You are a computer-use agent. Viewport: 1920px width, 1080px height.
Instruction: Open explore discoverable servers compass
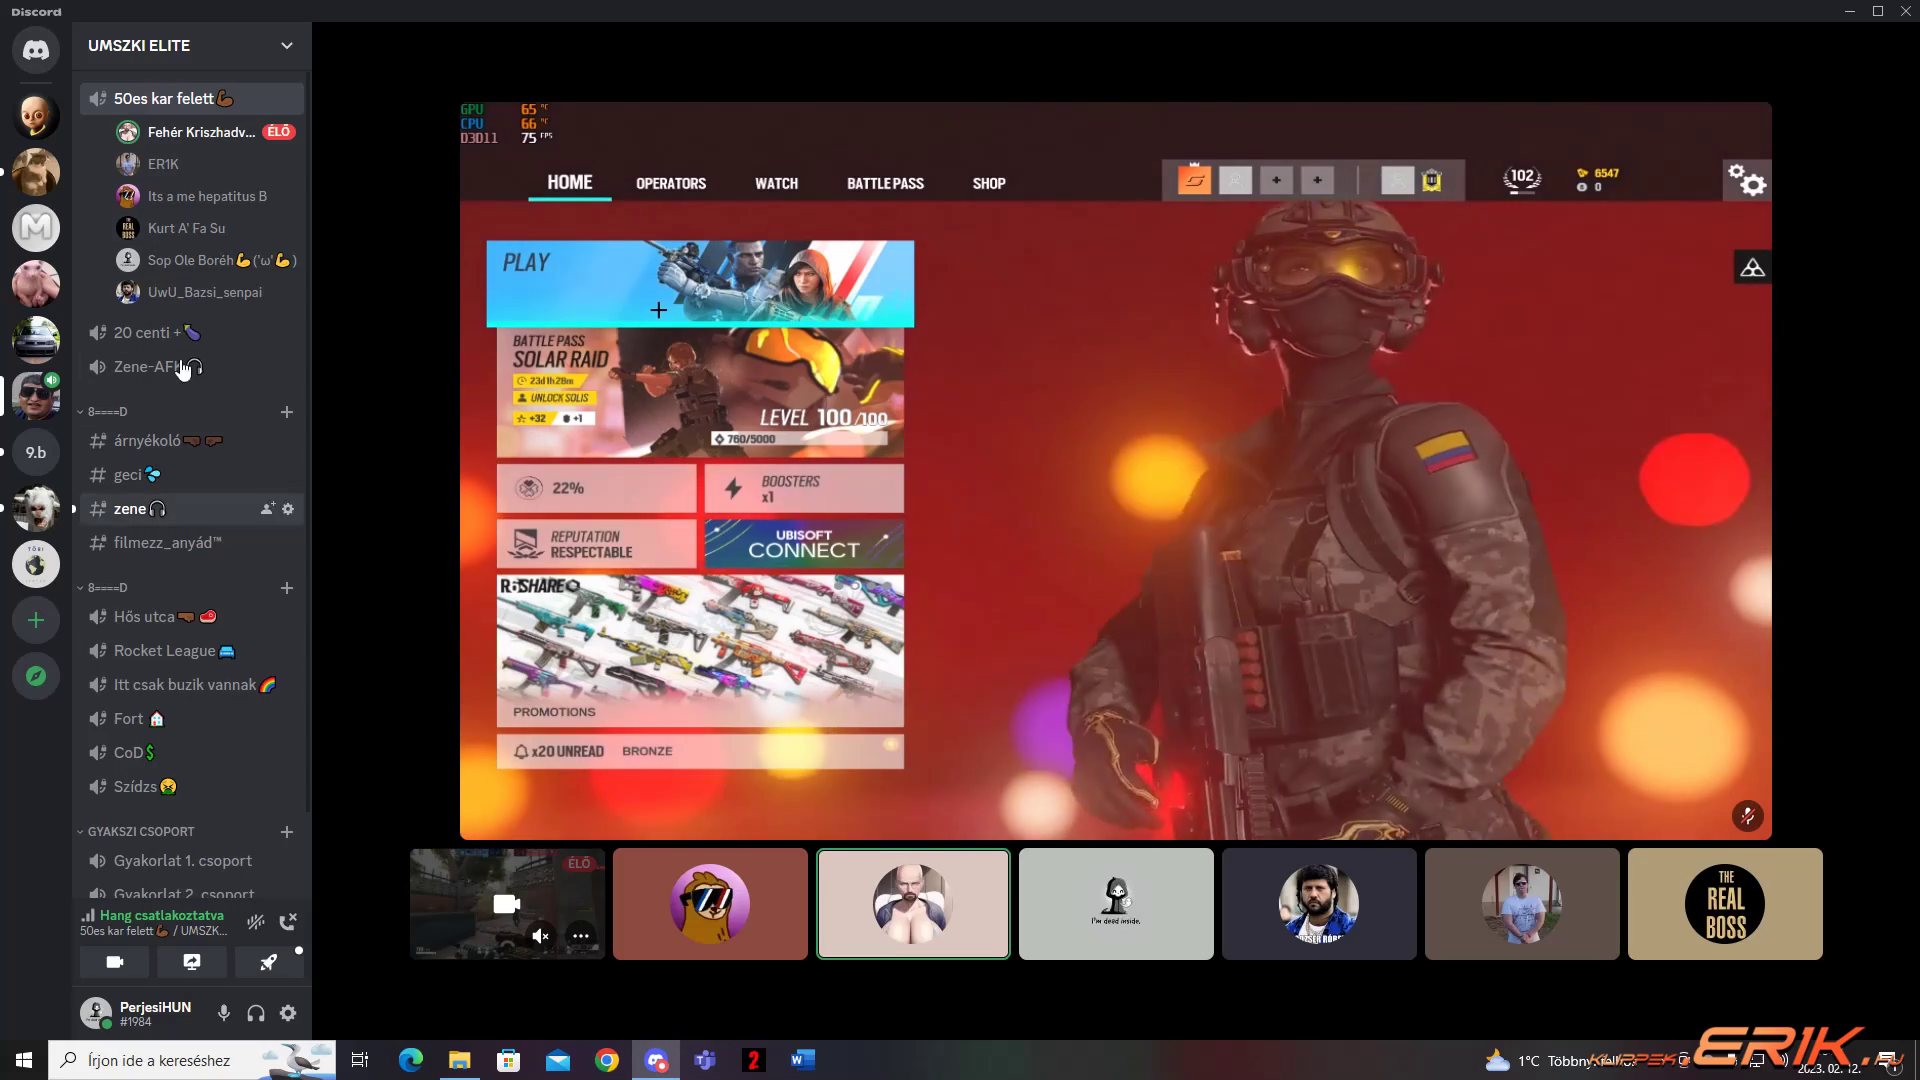(36, 677)
